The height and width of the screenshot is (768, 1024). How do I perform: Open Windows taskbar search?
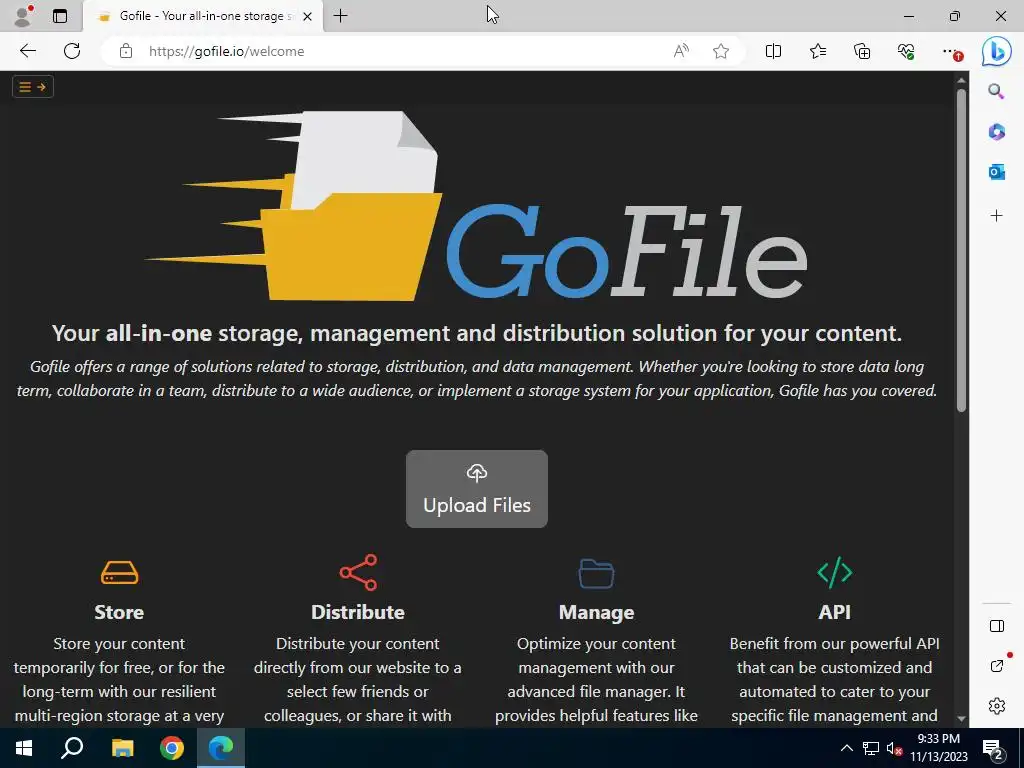coord(72,748)
